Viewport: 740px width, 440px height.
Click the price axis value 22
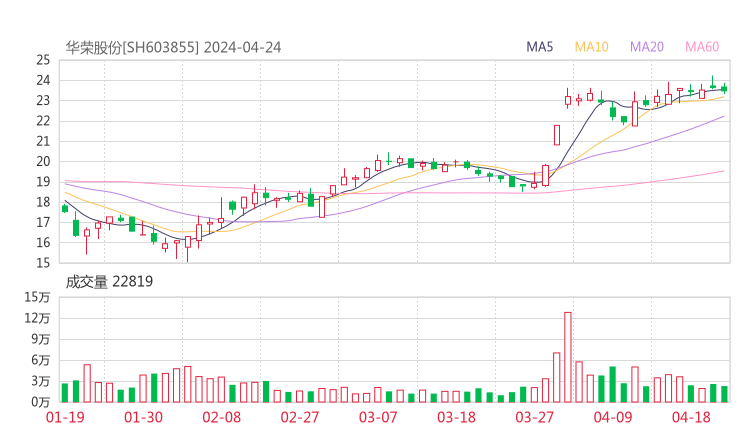(x=43, y=121)
